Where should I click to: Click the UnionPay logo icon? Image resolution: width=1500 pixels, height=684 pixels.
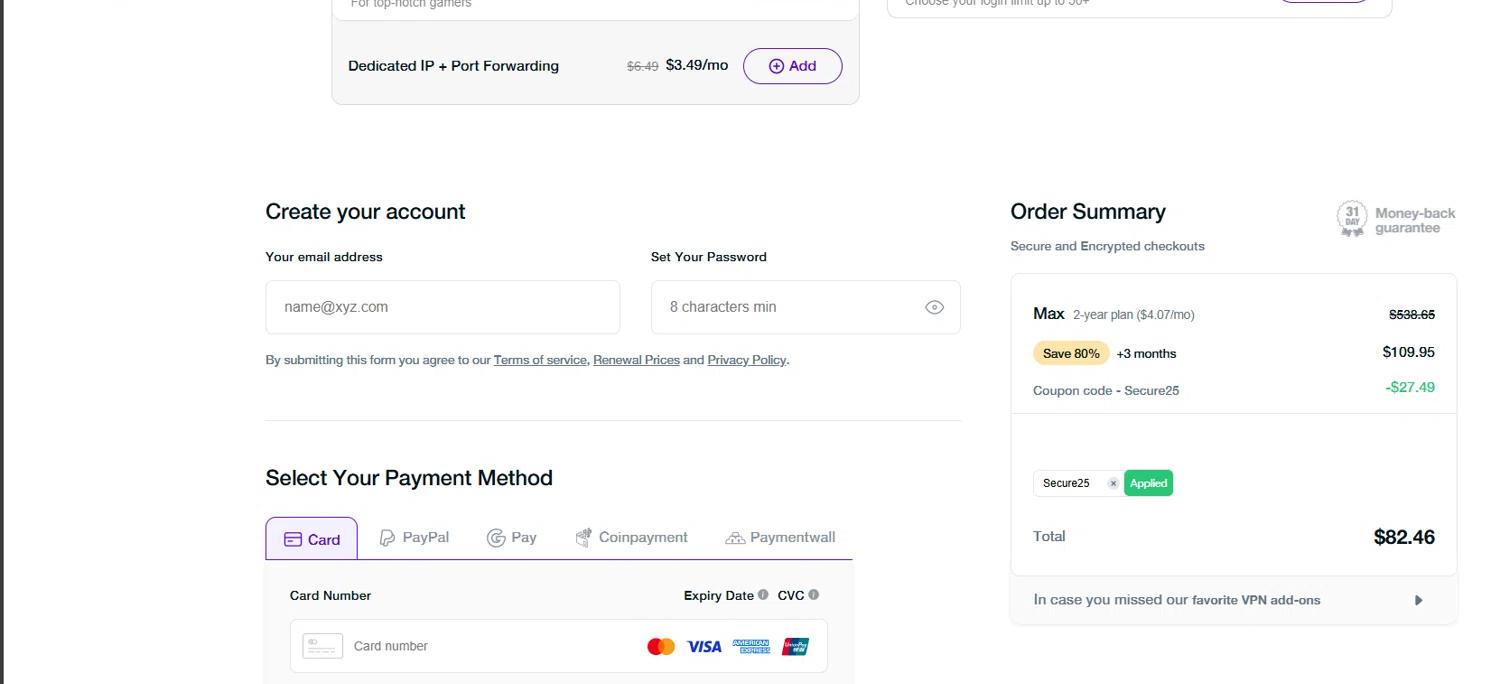(x=795, y=647)
